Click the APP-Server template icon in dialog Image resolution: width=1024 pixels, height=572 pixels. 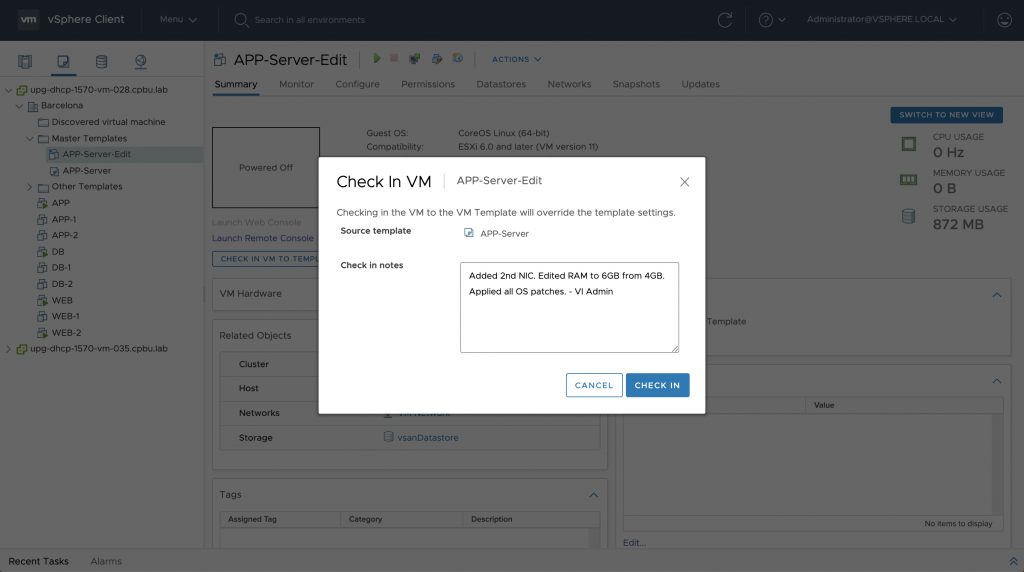[x=468, y=233]
